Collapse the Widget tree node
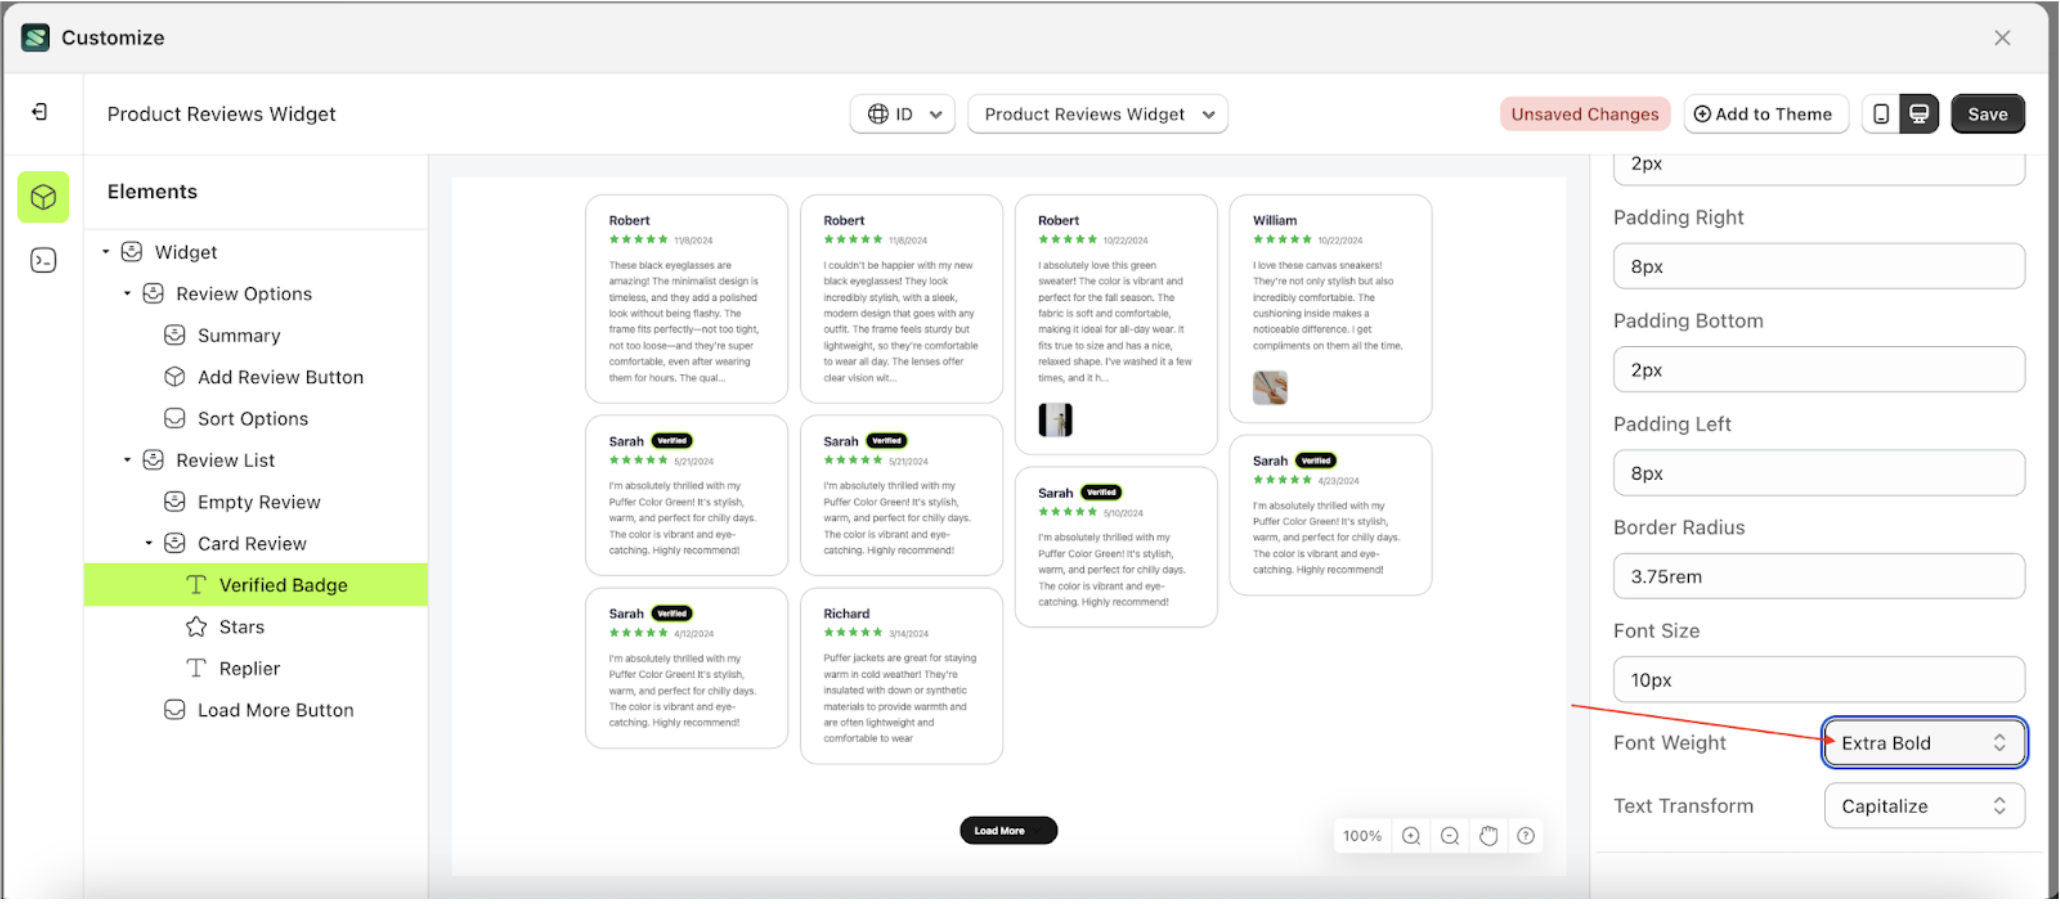Viewport: 2060px width, 904px height. [105, 252]
